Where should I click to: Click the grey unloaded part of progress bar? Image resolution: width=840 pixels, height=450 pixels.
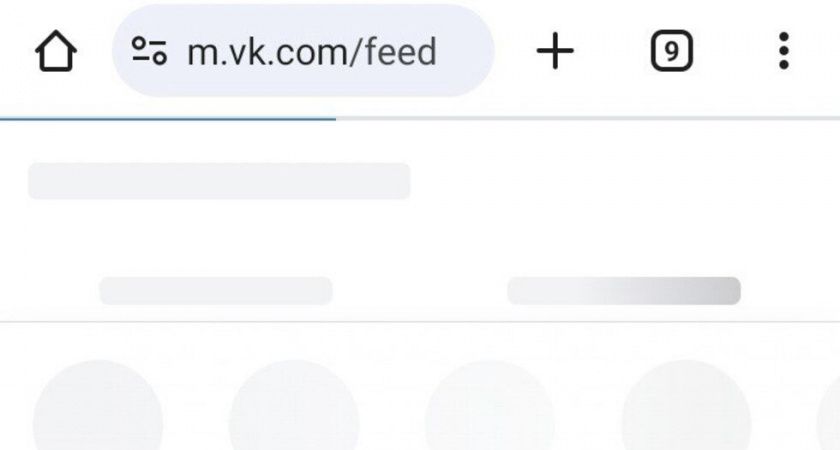coord(588,118)
